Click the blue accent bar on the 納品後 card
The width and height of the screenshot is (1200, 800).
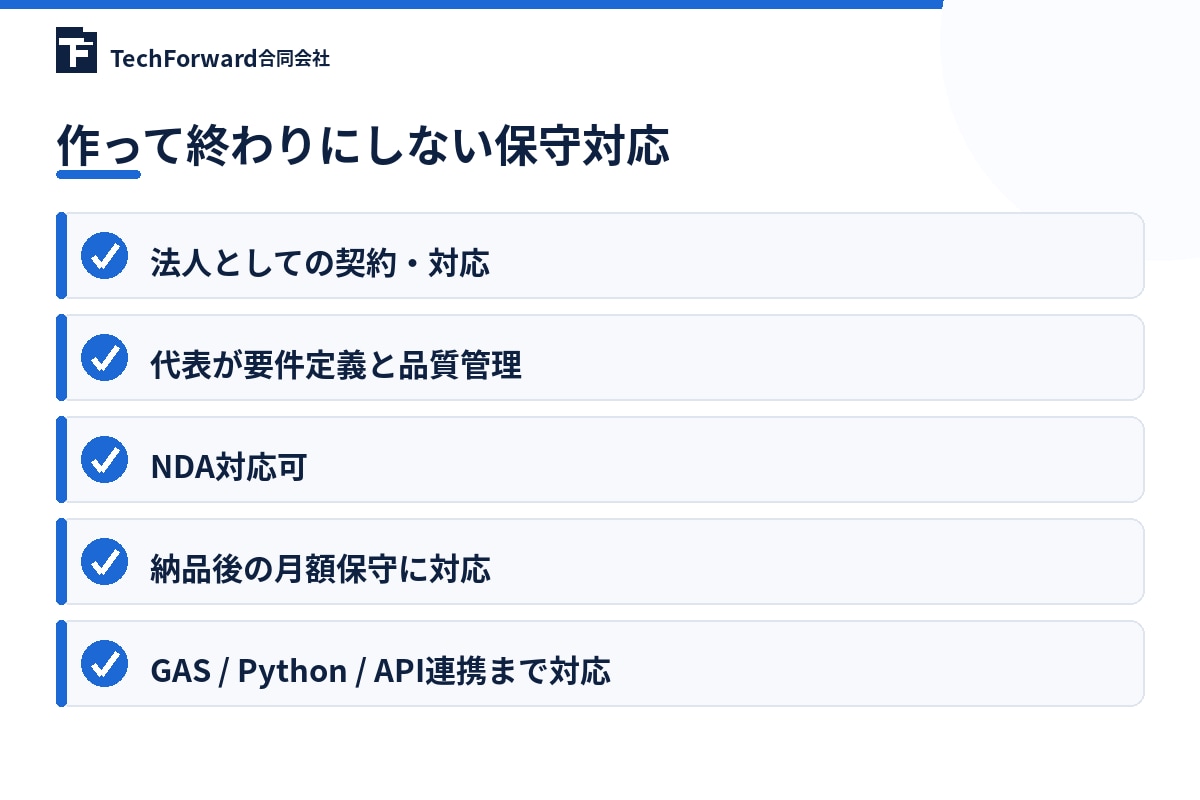tap(61, 561)
